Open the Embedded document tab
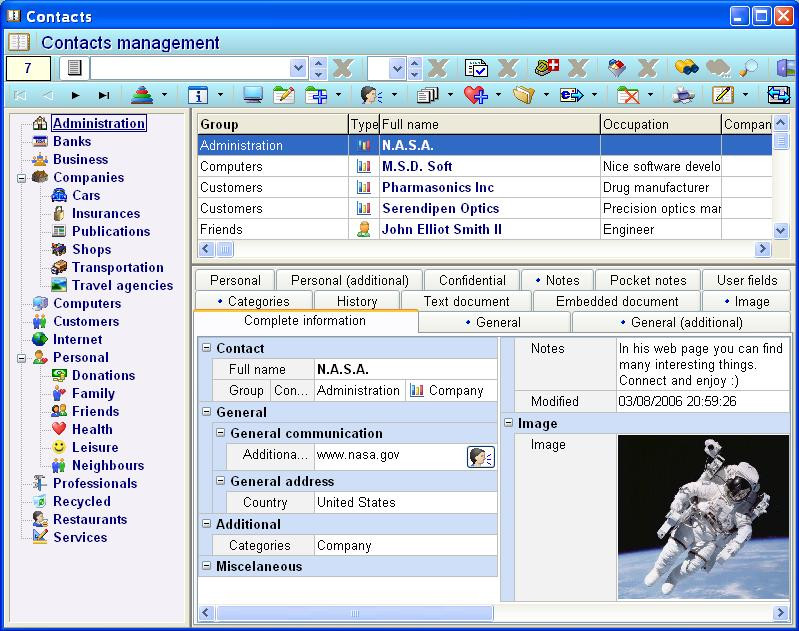799x631 pixels. click(x=617, y=301)
